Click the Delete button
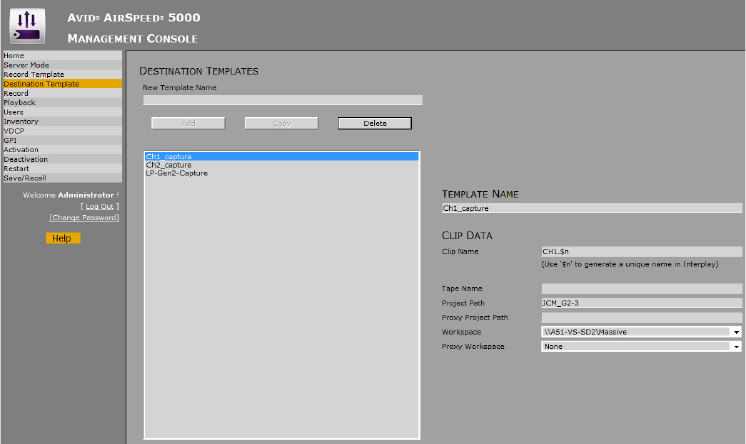Image resolution: width=746 pixels, height=444 pixels. pyautogui.click(x=375, y=123)
